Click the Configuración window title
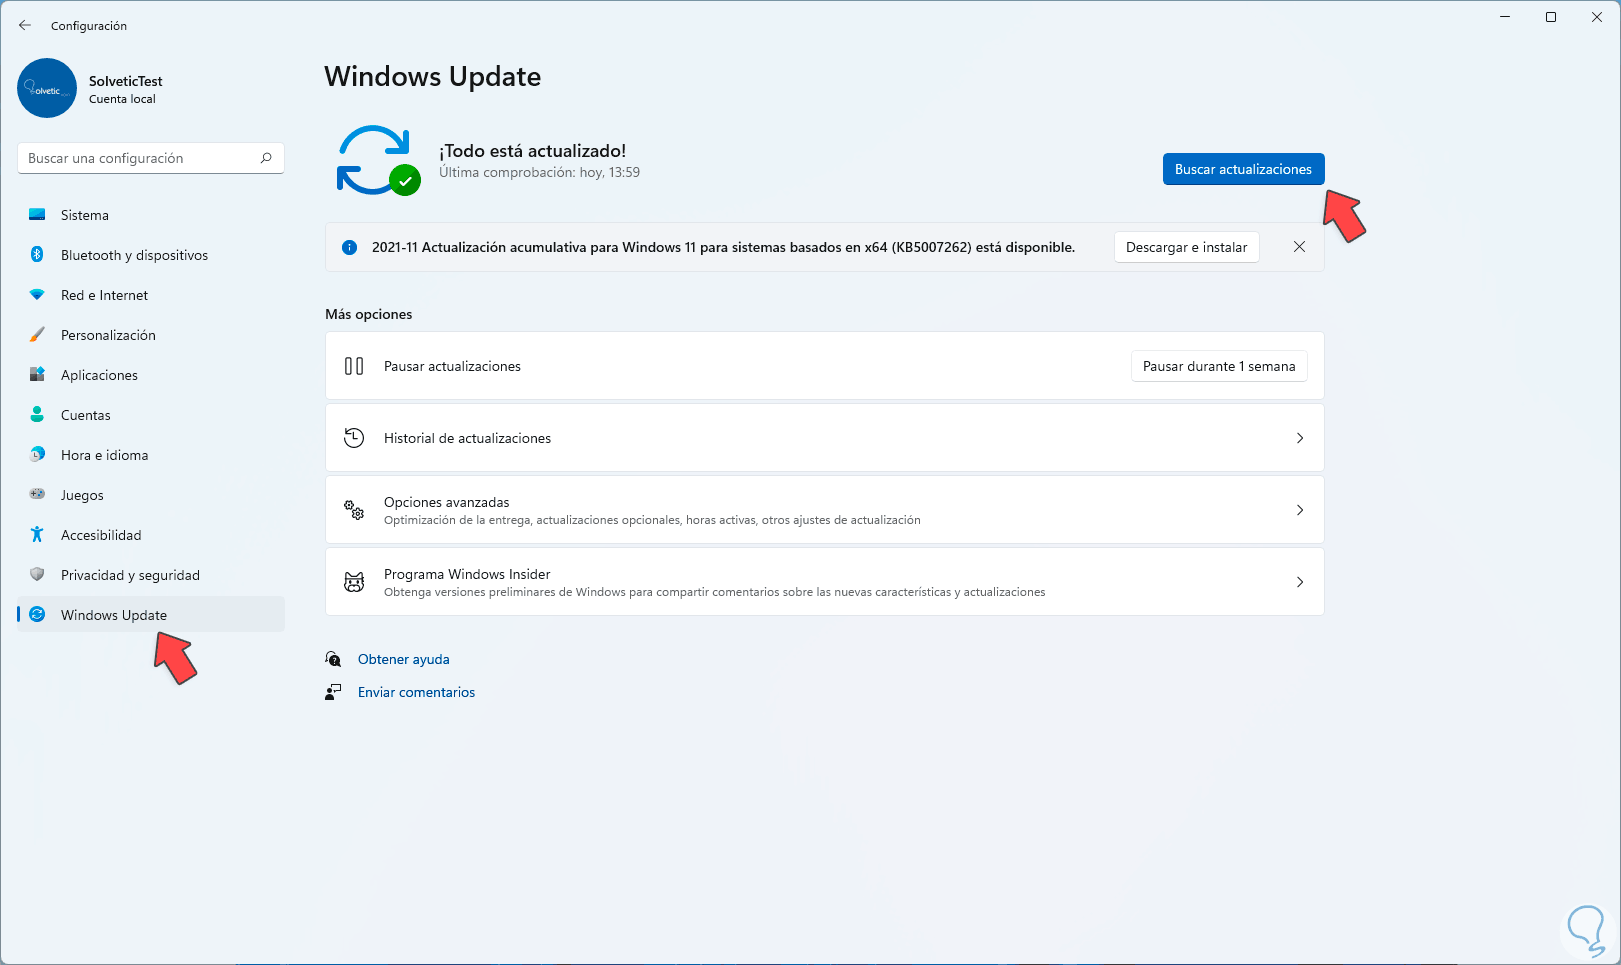Image resolution: width=1621 pixels, height=965 pixels. (89, 26)
